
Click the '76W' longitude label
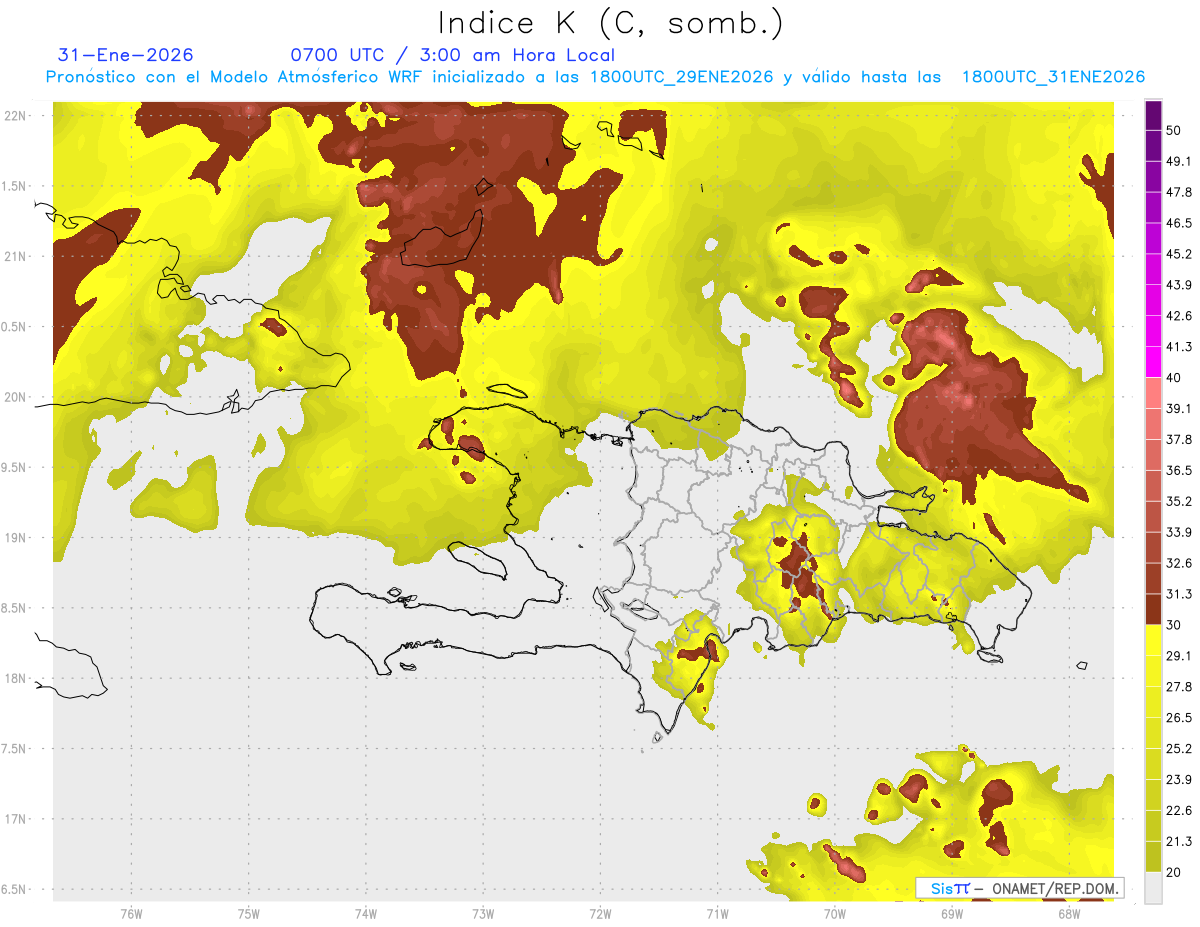pos(131,913)
